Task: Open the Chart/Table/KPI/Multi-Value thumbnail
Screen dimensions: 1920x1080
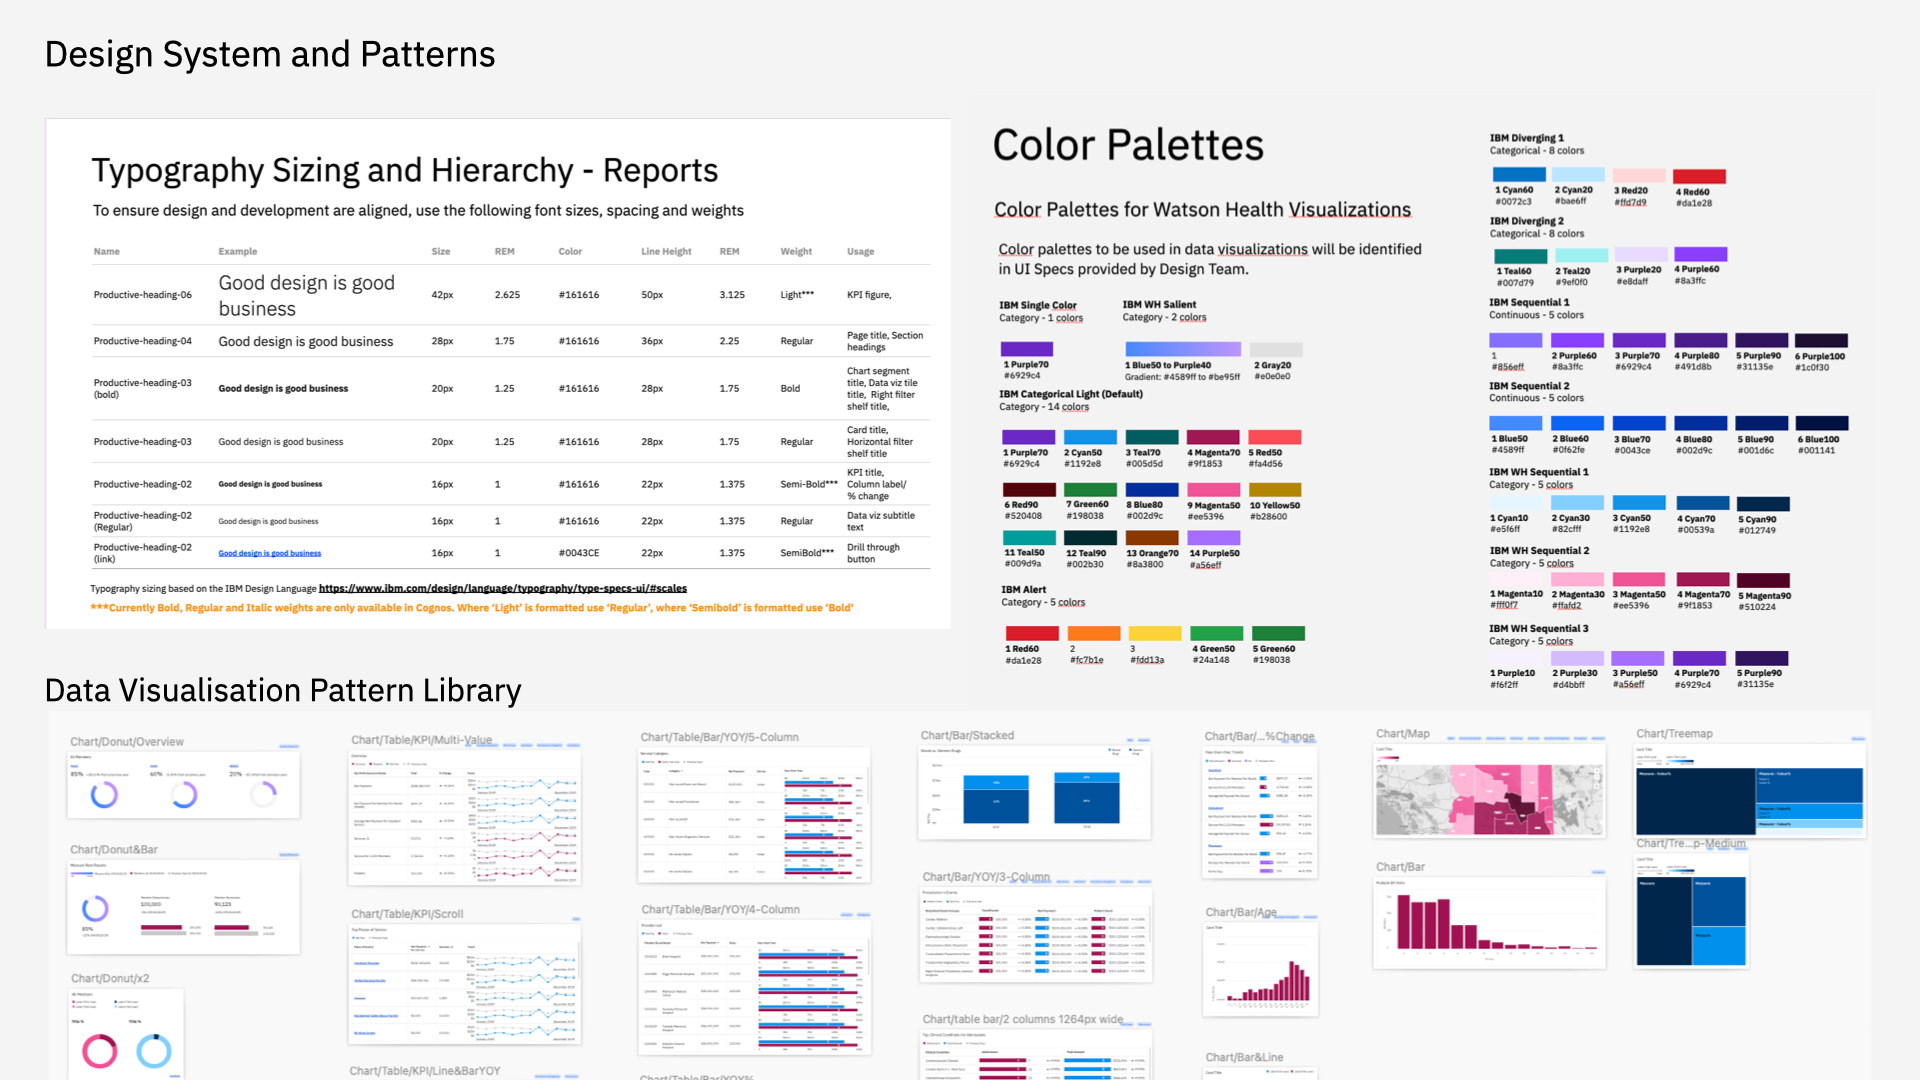Action: [x=465, y=817]
